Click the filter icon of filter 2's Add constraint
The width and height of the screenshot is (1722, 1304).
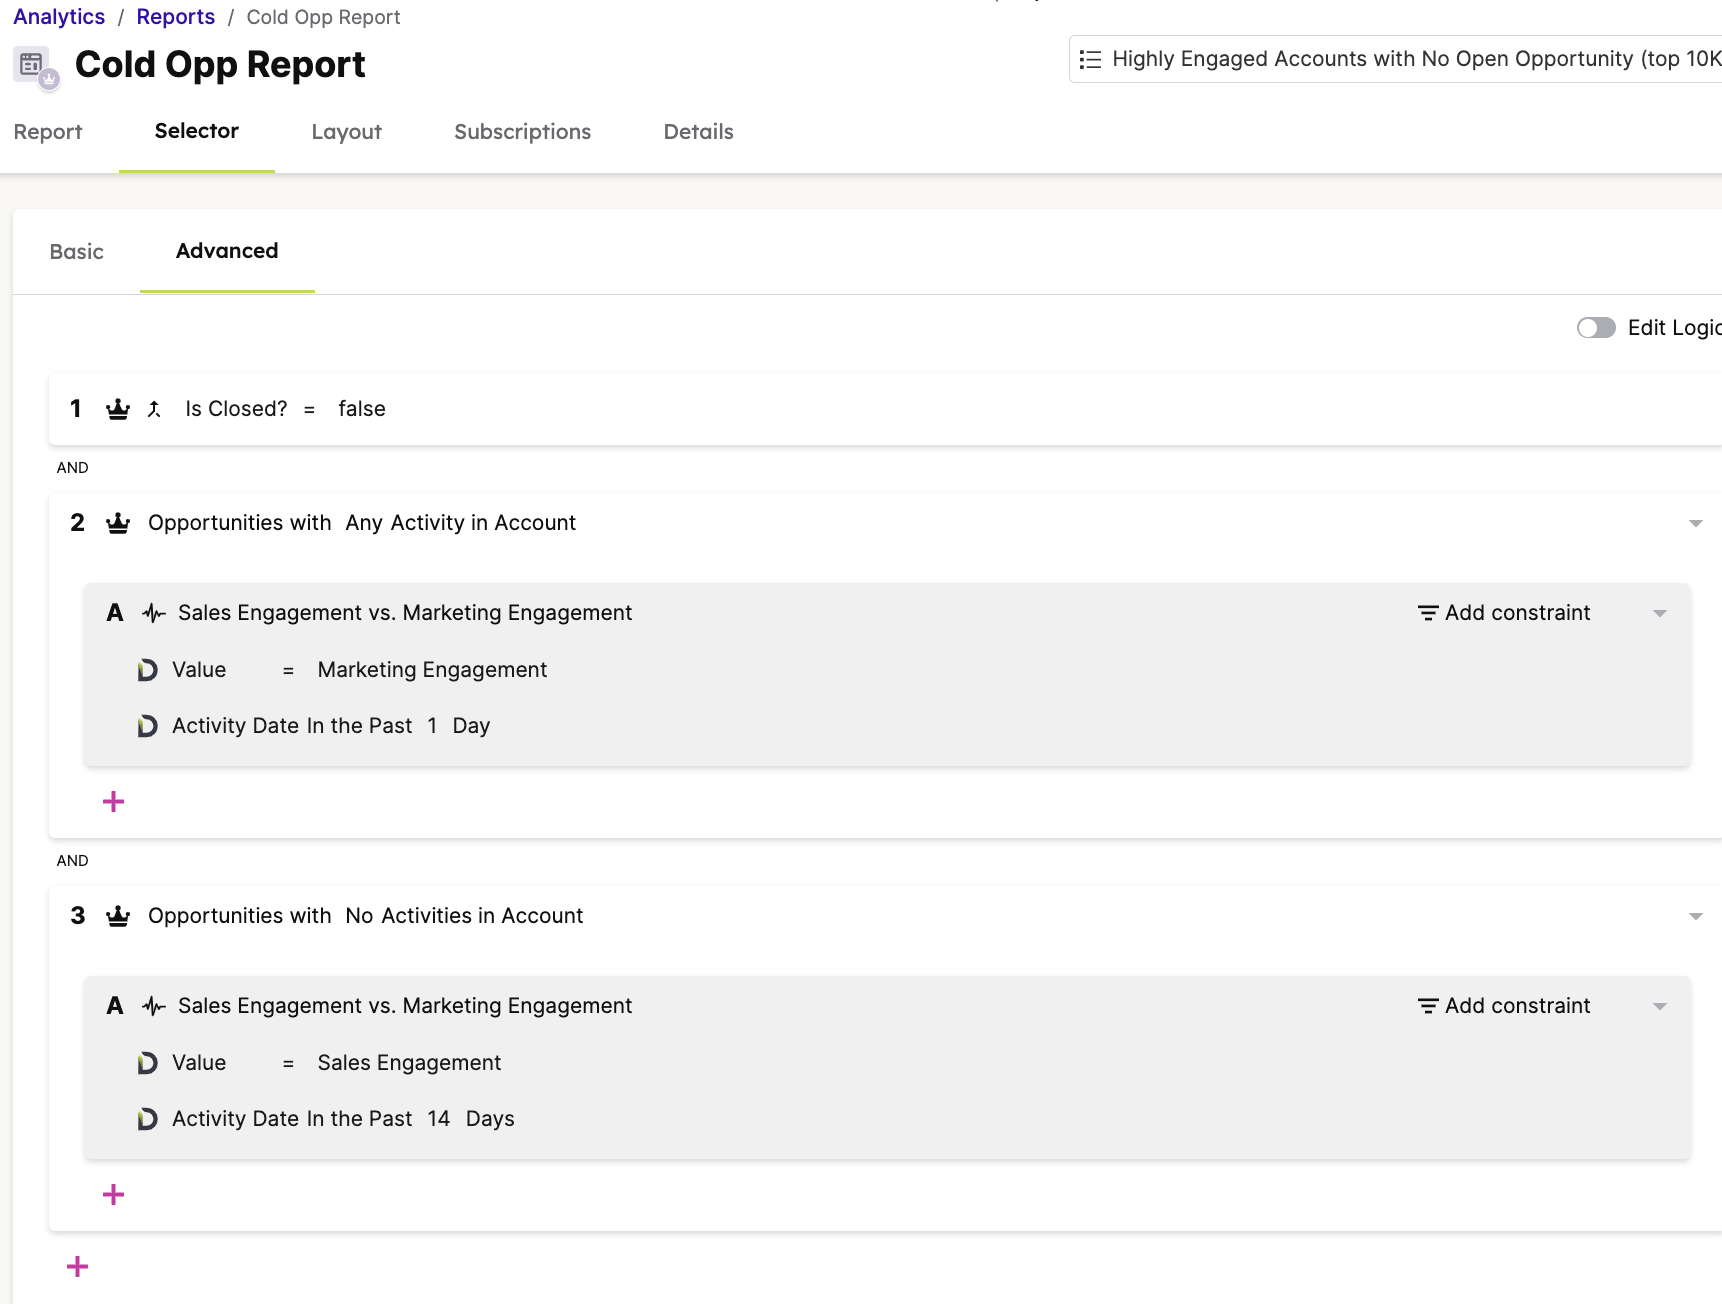[1428, 613]
